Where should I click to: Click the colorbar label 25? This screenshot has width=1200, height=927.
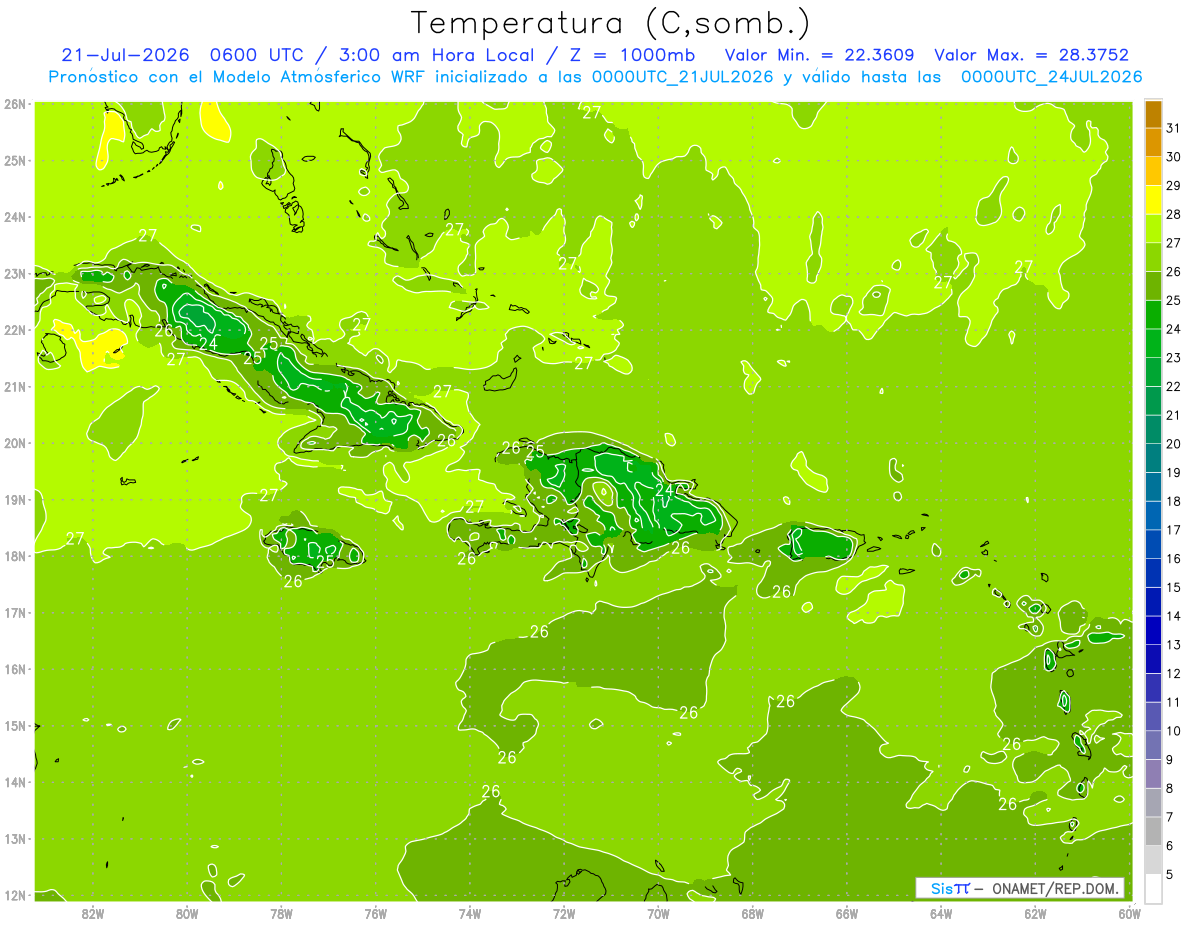click(1173, 301)
